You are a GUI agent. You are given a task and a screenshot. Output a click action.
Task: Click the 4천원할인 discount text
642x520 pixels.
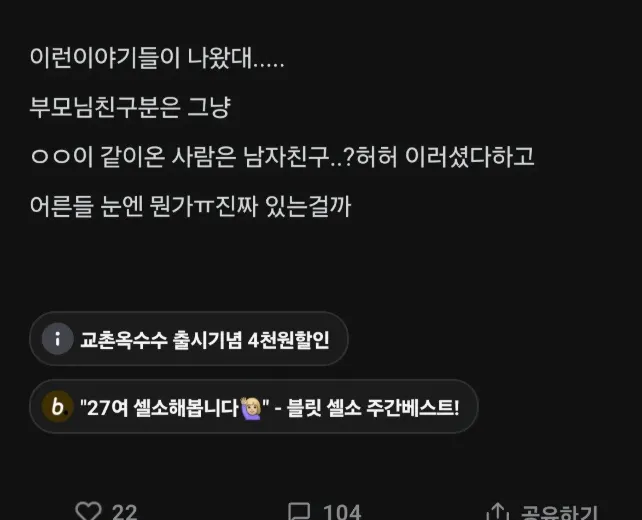coord(288,340)
